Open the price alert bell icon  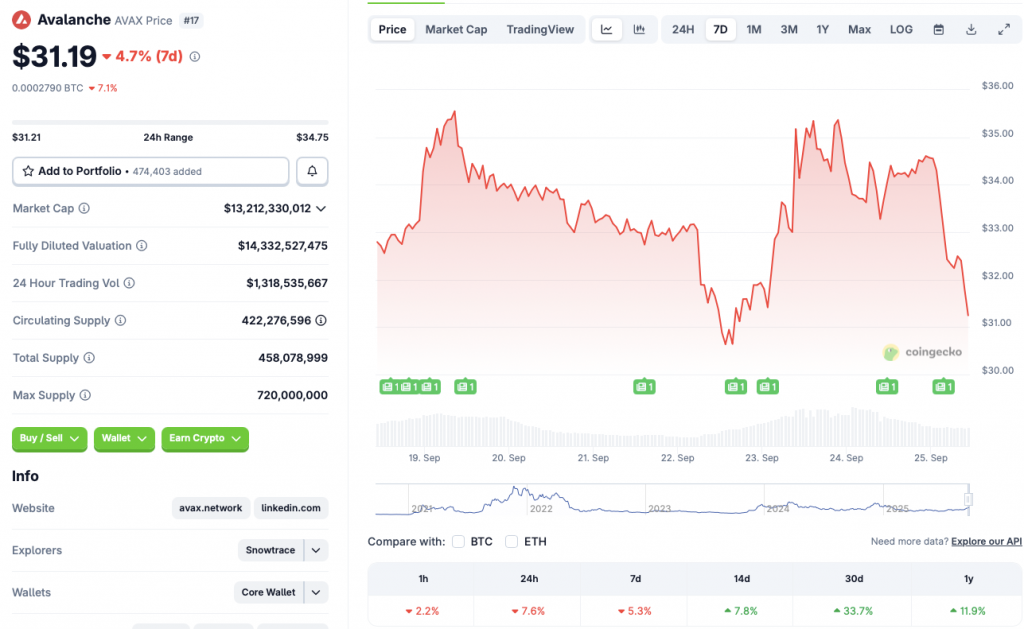tap(312, 171)
